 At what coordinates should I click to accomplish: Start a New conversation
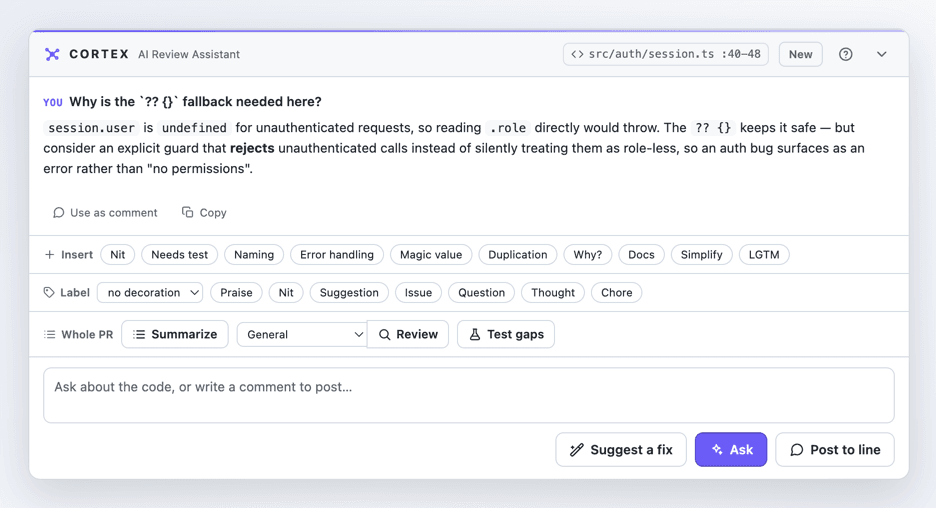click(x=800, y=54)
